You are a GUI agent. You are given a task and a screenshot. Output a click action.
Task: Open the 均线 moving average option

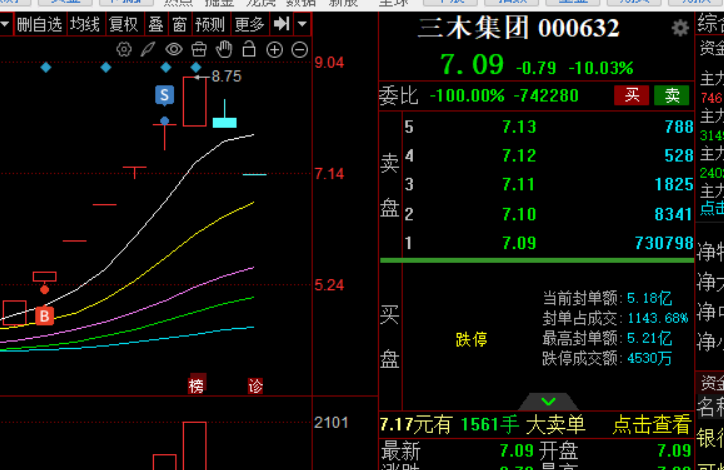point(84,24)
